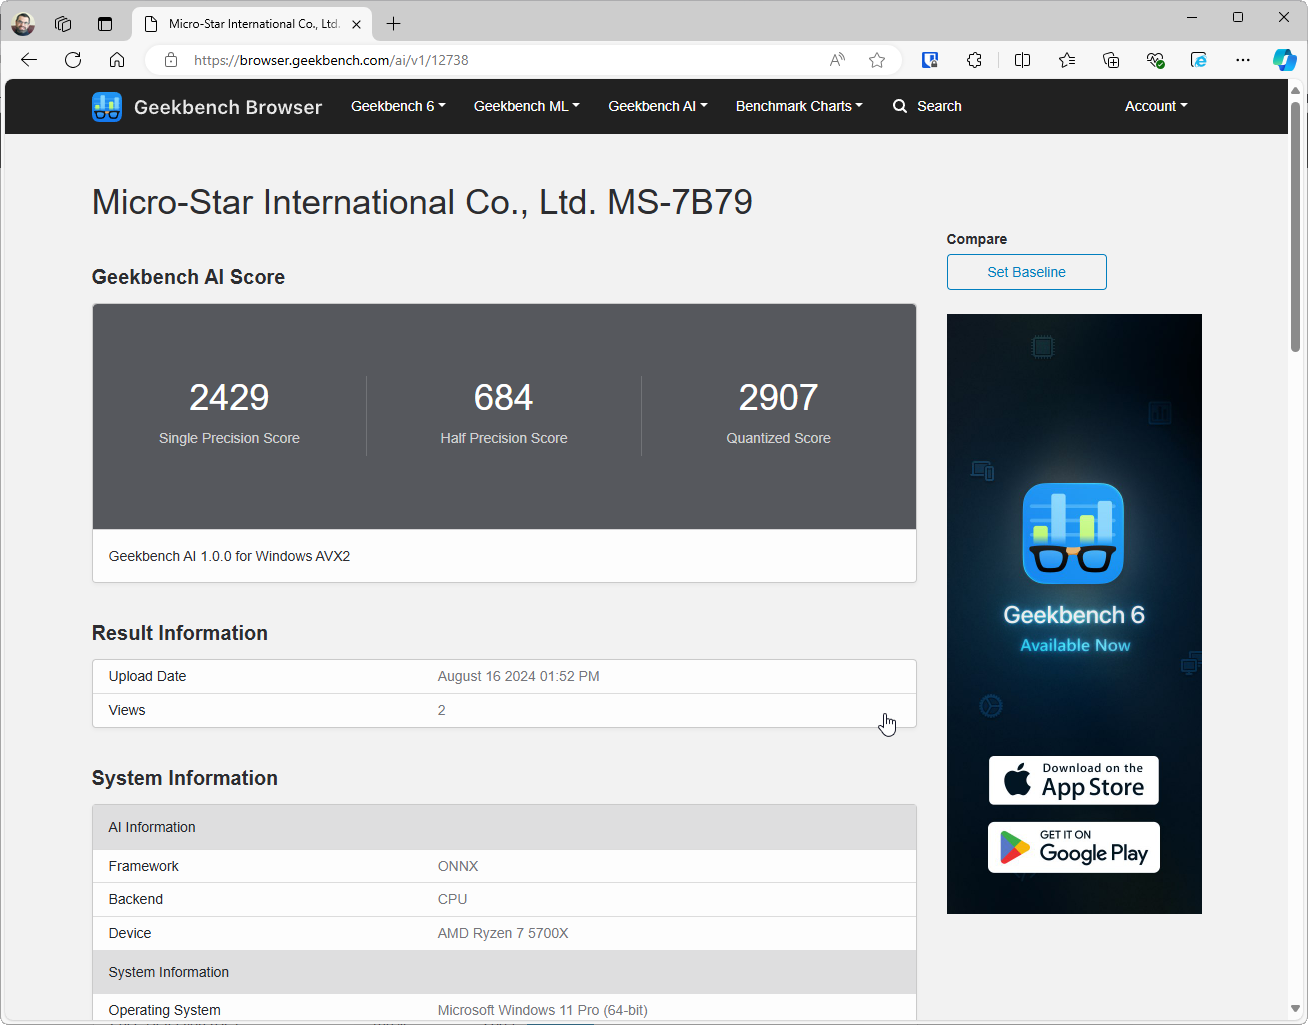Open the Extensions puzzle icon

tap(974, 60)
